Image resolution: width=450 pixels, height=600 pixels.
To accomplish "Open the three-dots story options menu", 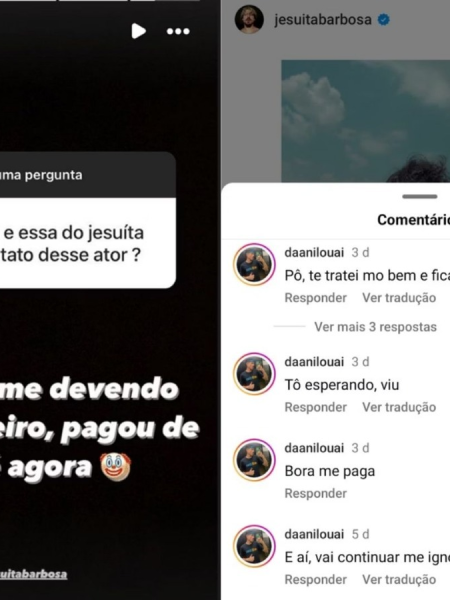I will [x=178, y=31].
